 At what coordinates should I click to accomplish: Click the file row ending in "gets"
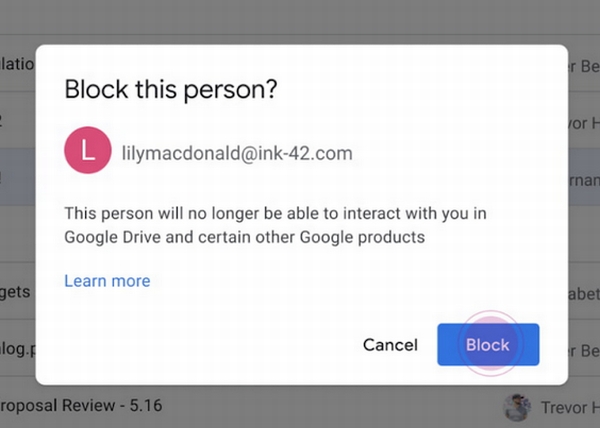(x=17, y=293)
